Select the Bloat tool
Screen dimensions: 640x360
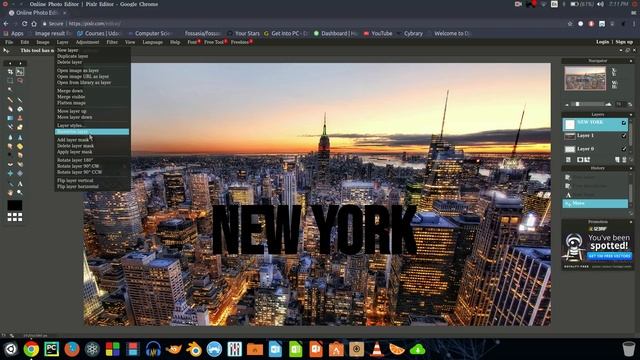coord(10,173)
